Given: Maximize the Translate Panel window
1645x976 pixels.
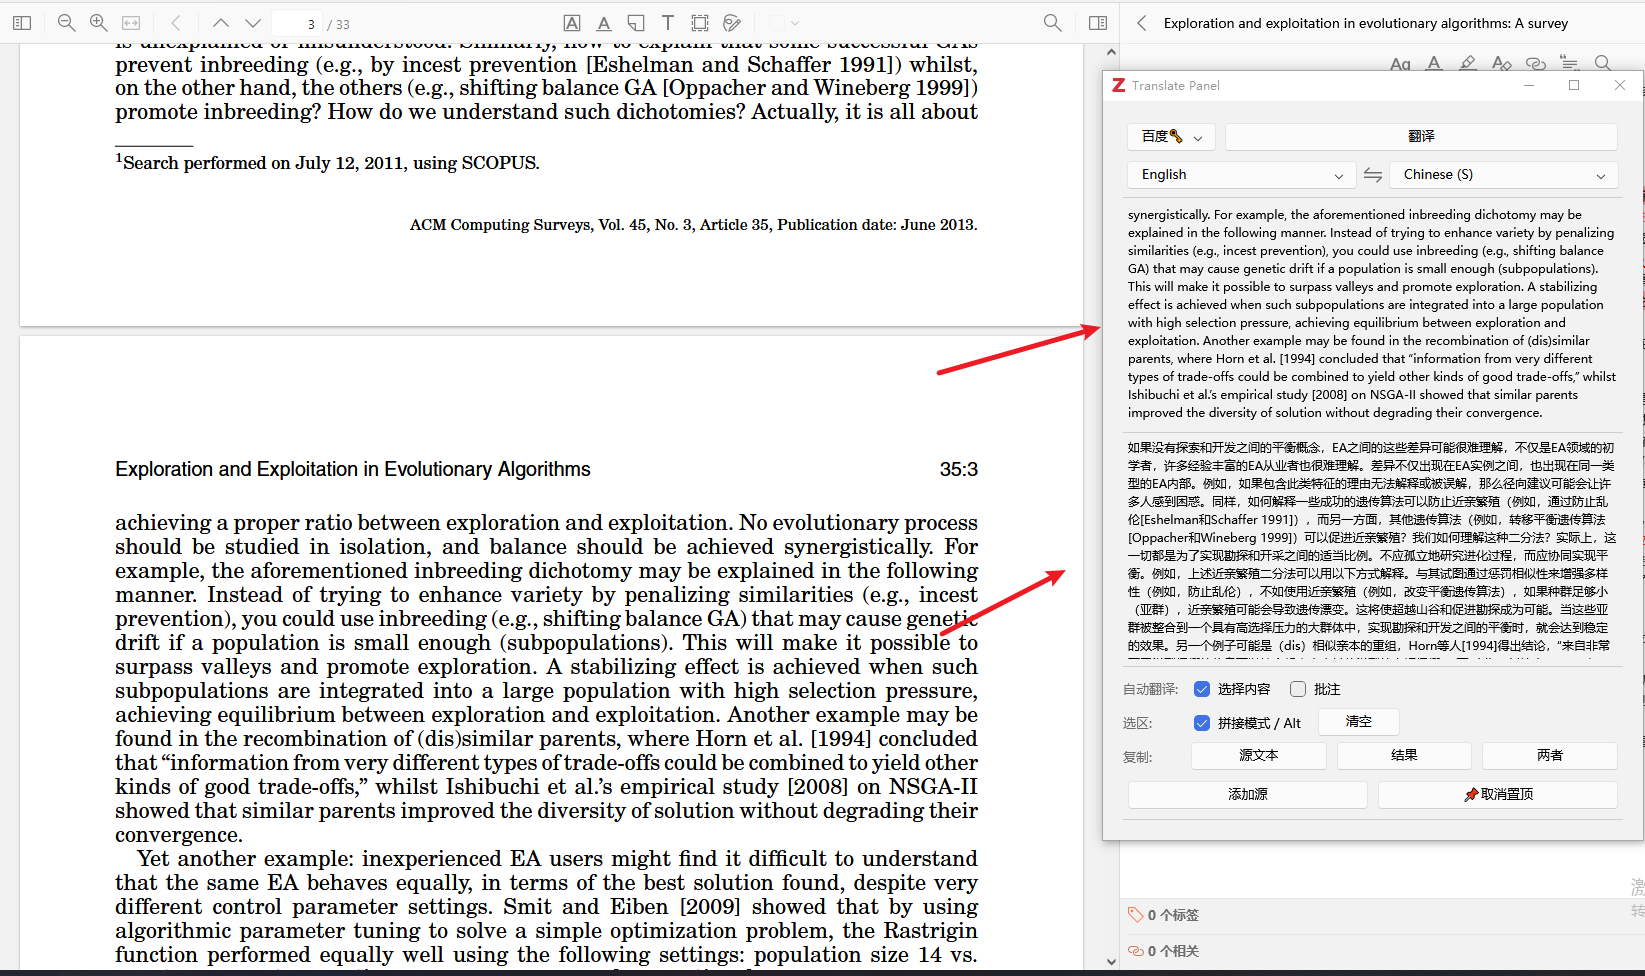Looking at the screenshot, I should [1574, 86].
